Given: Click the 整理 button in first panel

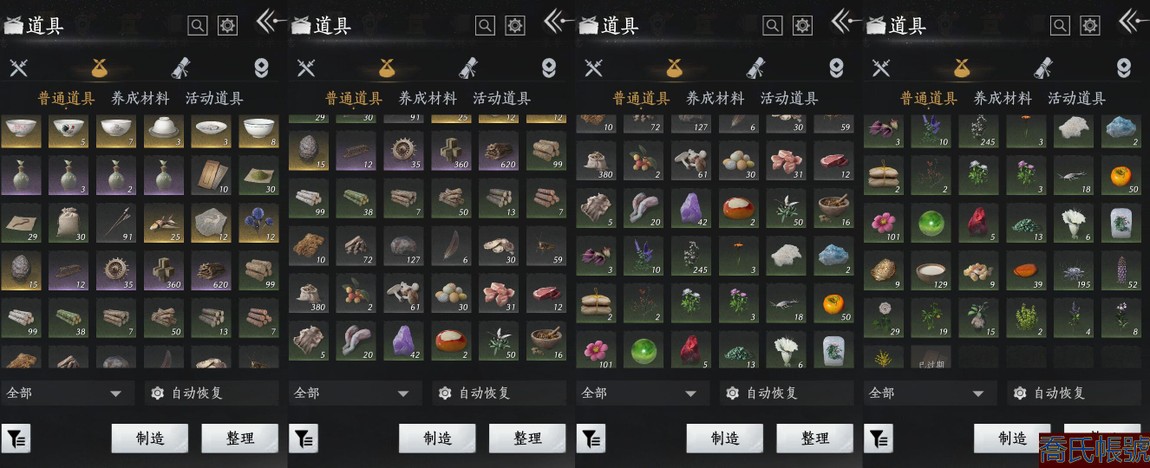Looking at the screenshot, I should coord(240,439).
